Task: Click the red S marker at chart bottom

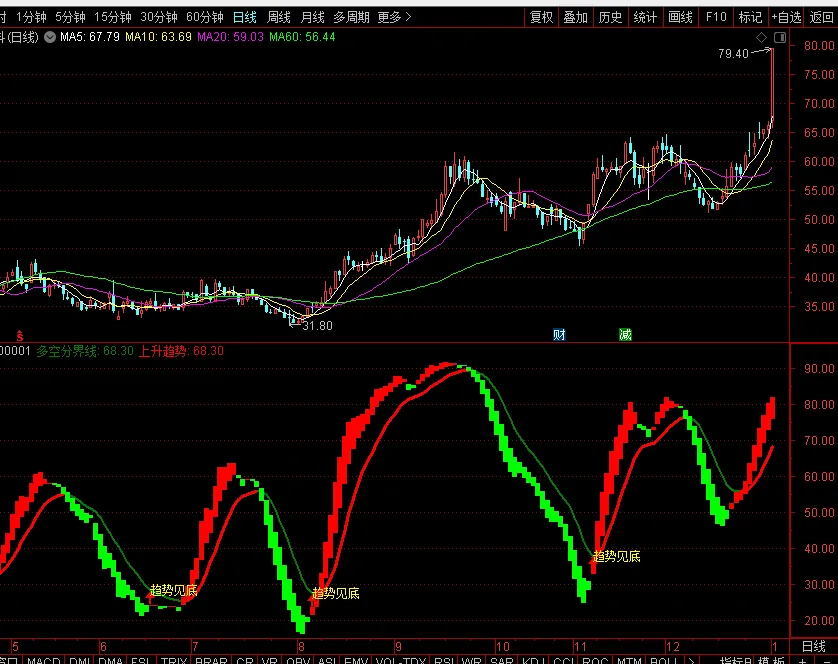Action: 20,336
